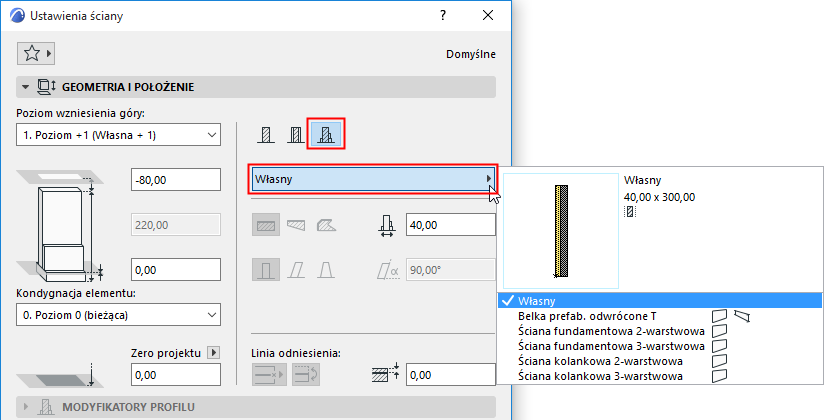825x420 pixels.
Task: Click the Zero projektu value field
Action: click(x=176, y=375)
